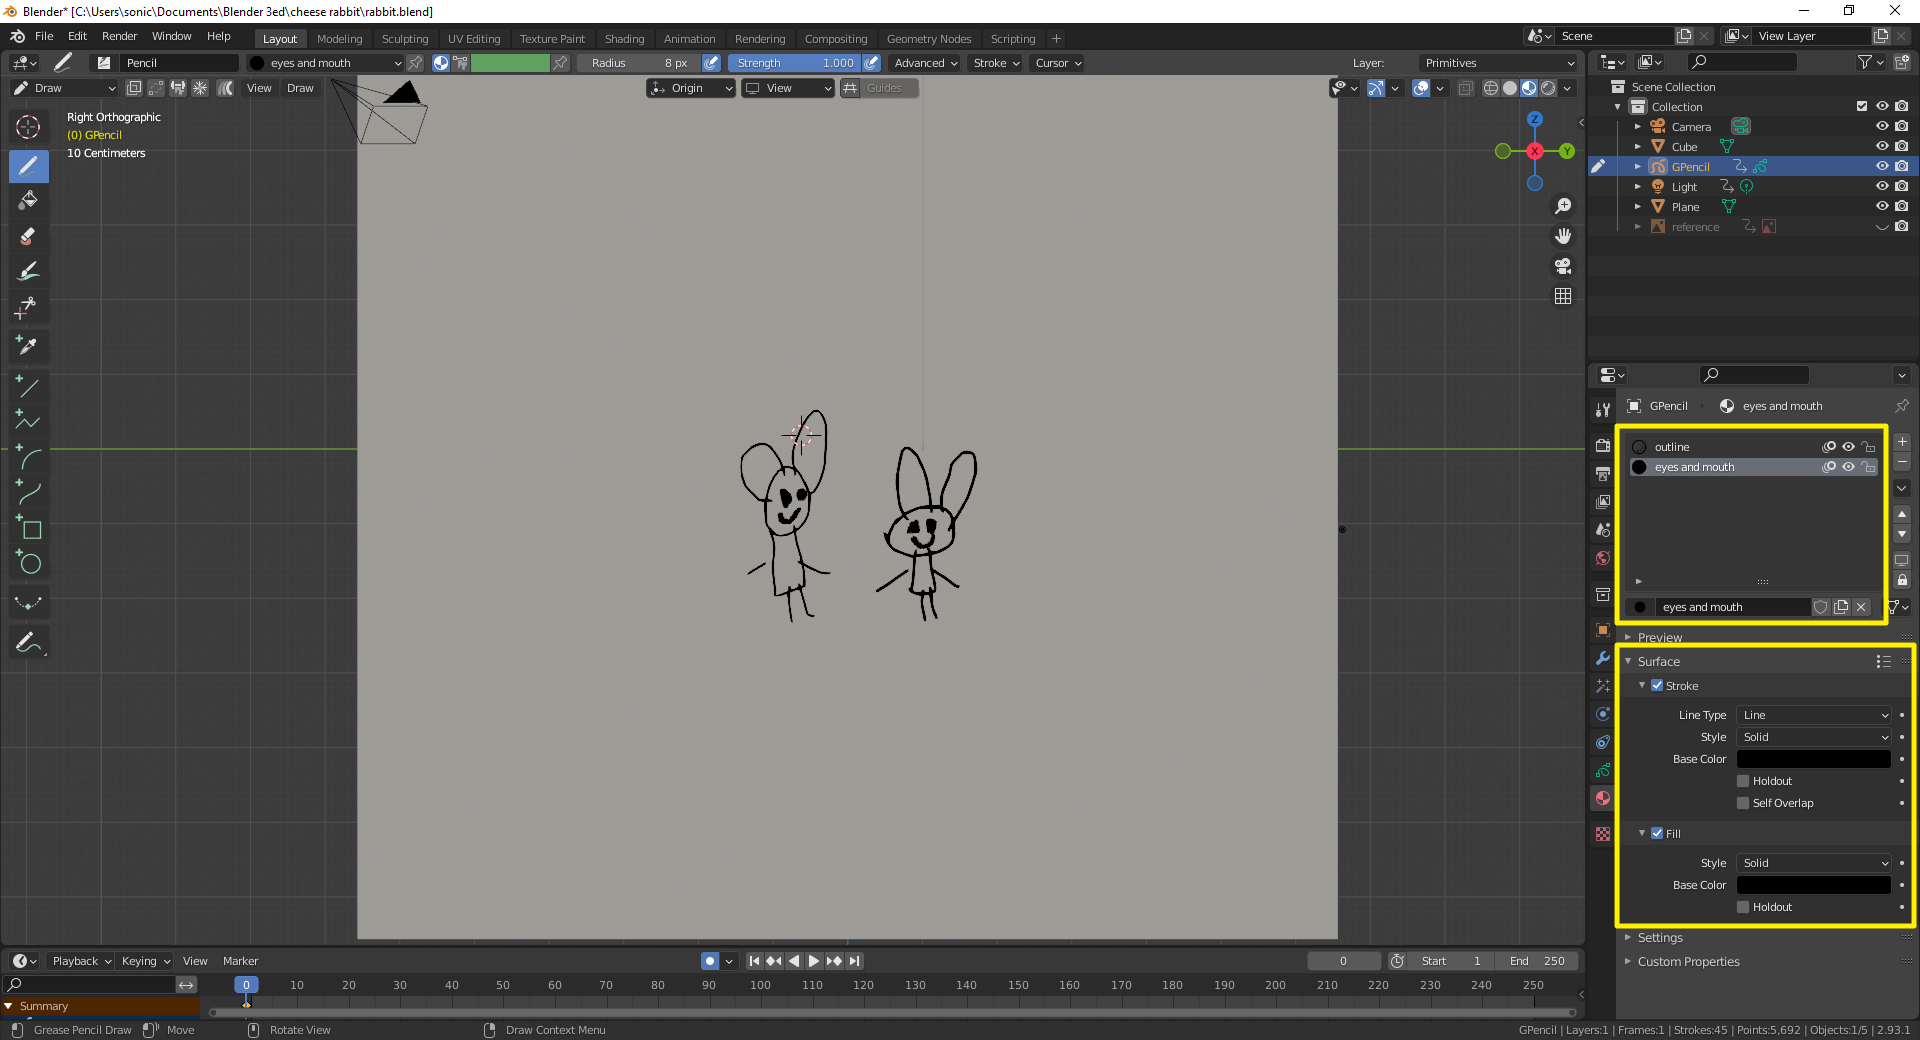Open the Modifiers wrench properties tab
Viewport: 1920px width, 1040px height.
pos(1603,658)
